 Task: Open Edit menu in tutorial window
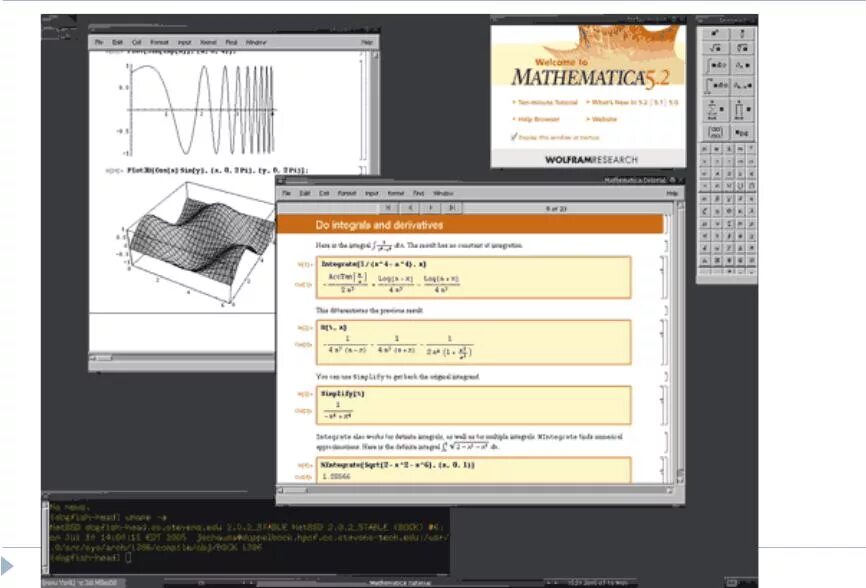[305, 193]
